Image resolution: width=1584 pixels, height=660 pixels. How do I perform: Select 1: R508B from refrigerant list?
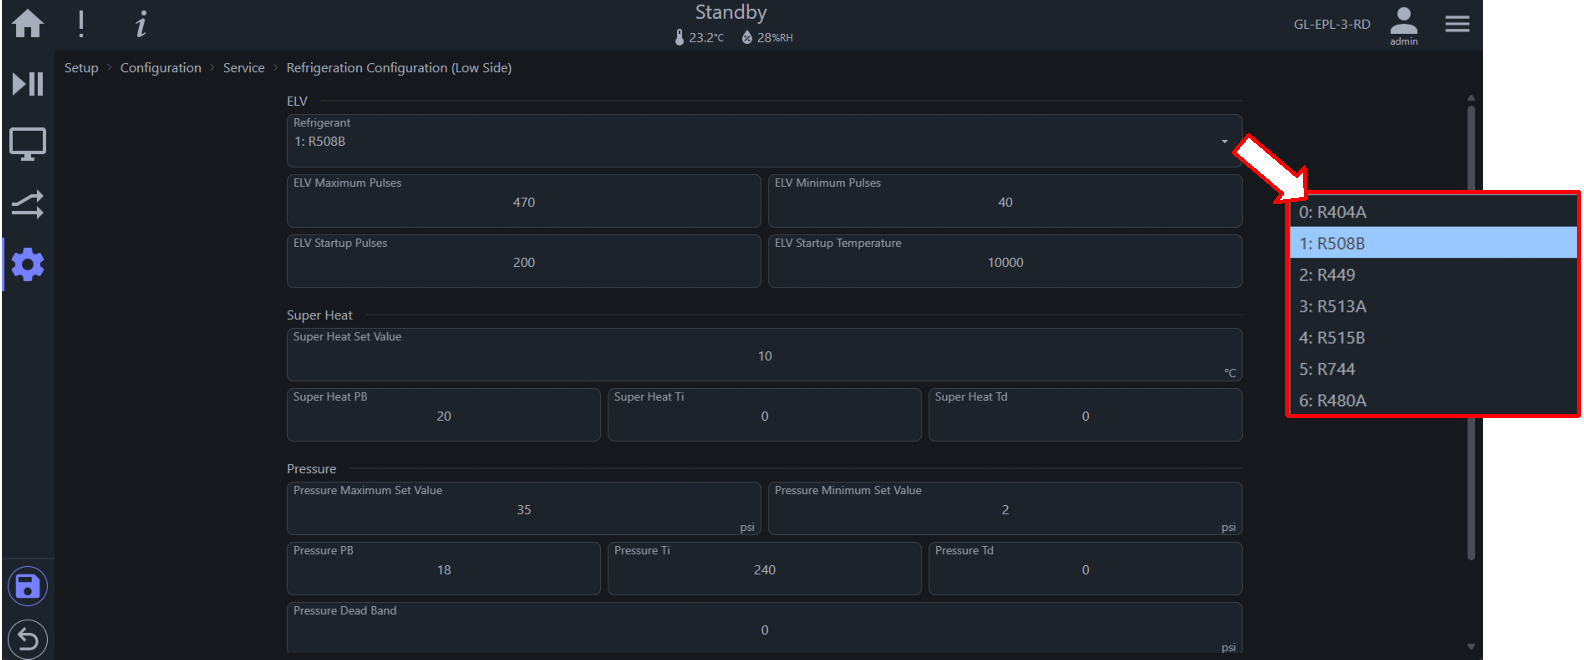pyautogui.click(x=1433, y=243)
